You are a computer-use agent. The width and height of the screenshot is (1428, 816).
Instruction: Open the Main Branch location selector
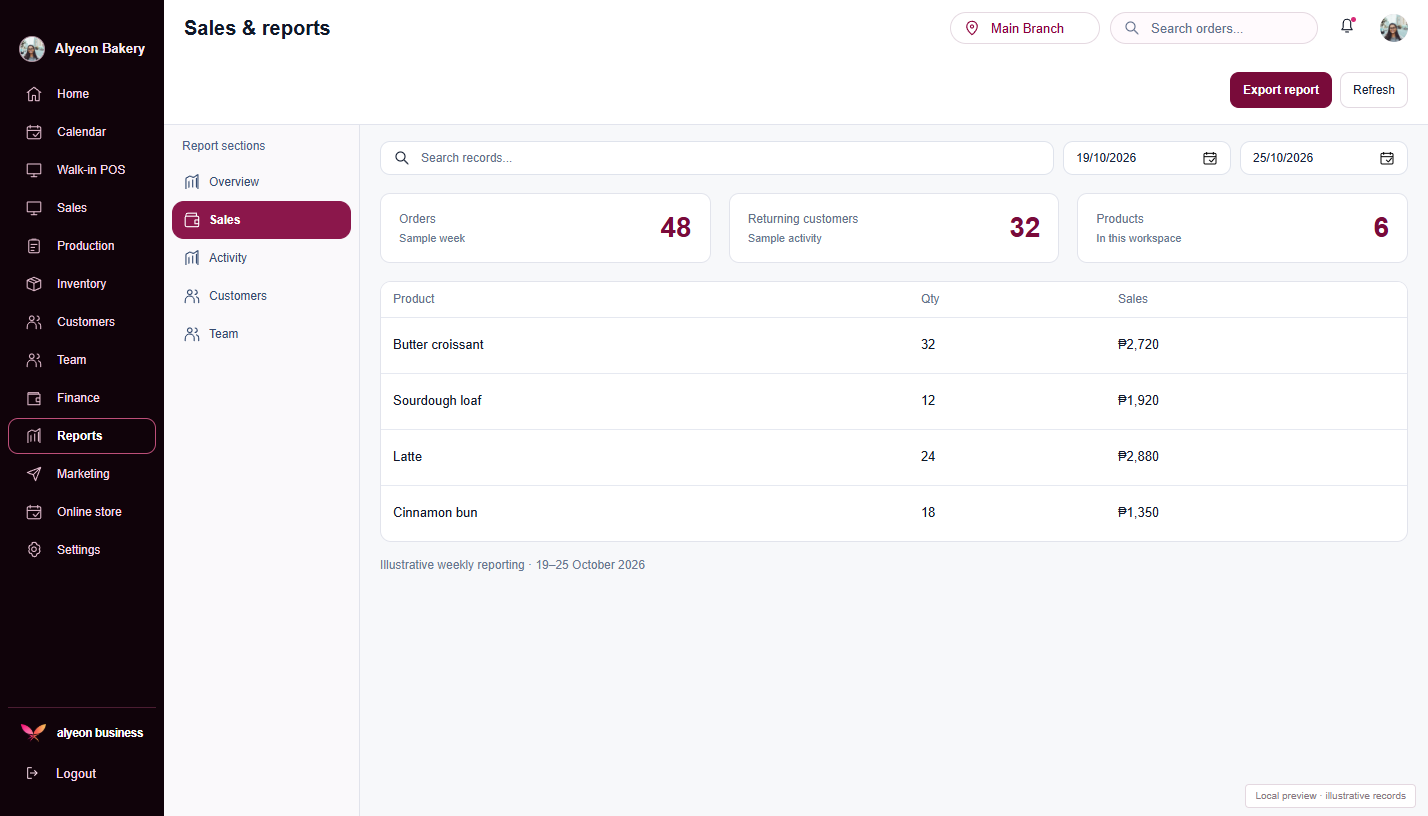[1025, 28]
